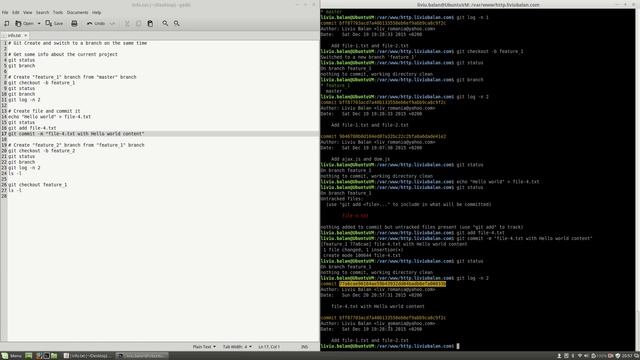Click the user applet tray icon
Viewport: 640px width, 360px height.
click(559, 356)
